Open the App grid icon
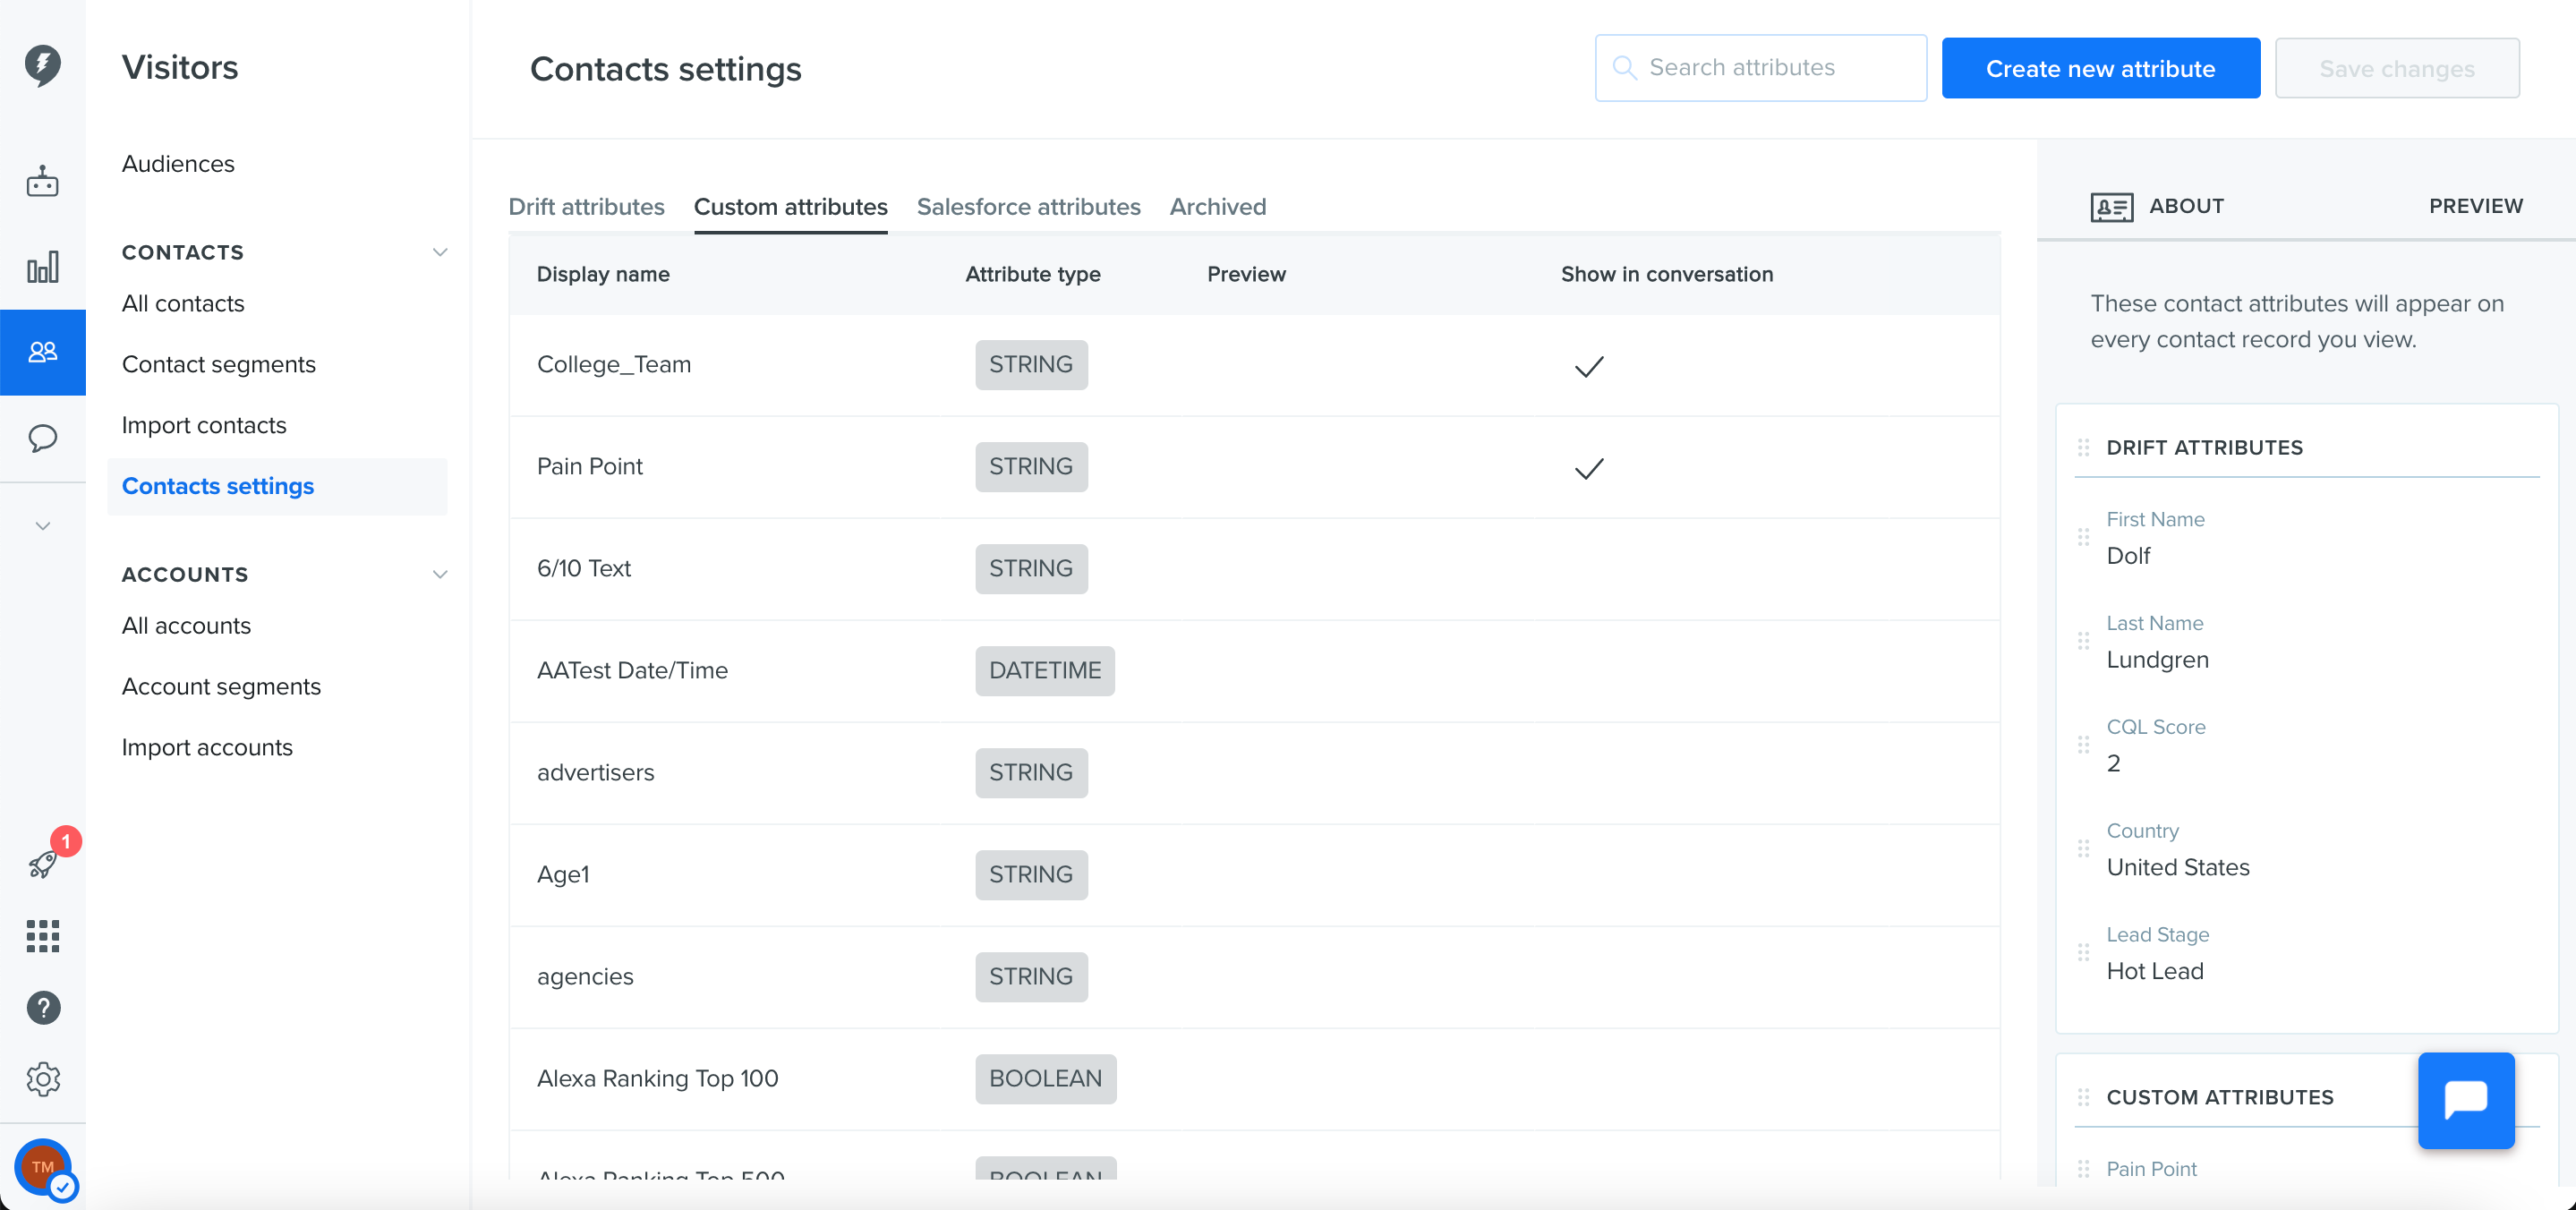 coord(42,936)
